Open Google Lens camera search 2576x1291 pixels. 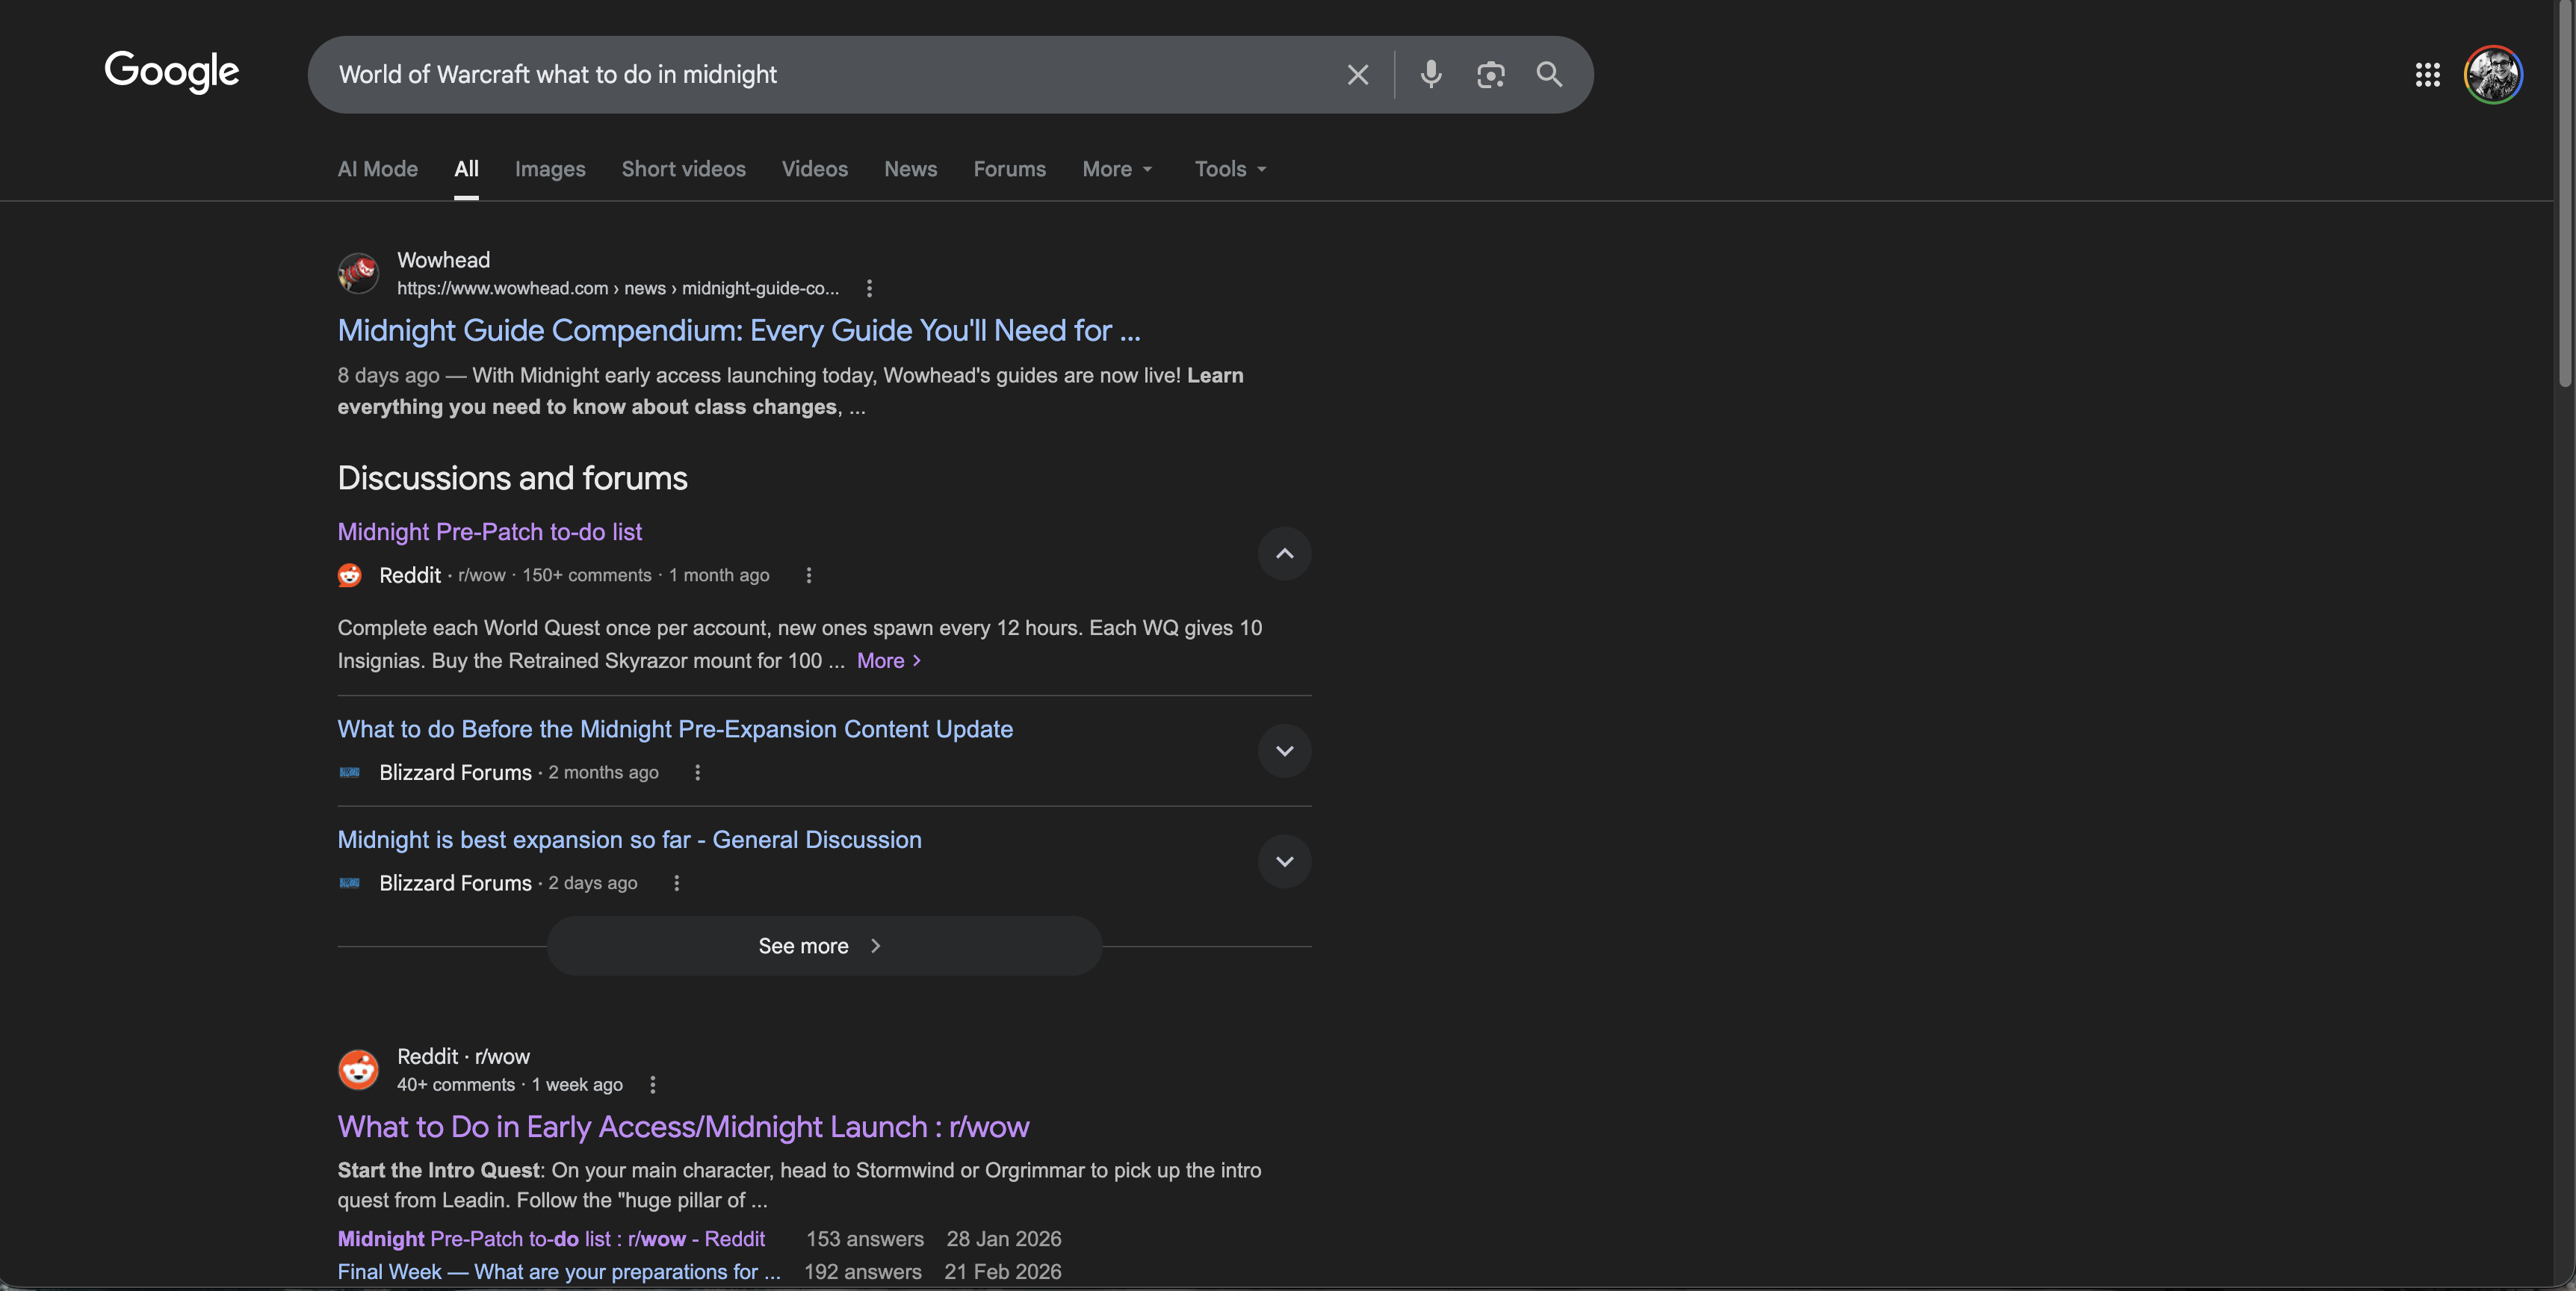click(x=1491, y=74)
